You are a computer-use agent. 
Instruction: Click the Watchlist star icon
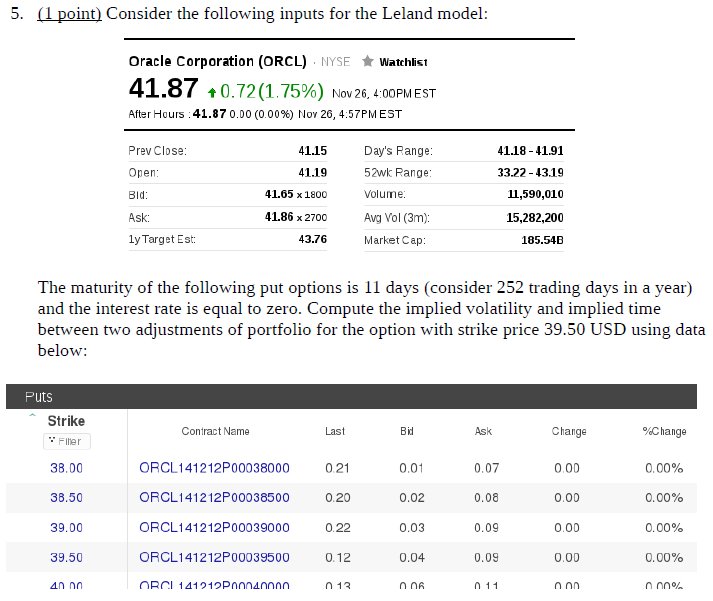(367, 61)
